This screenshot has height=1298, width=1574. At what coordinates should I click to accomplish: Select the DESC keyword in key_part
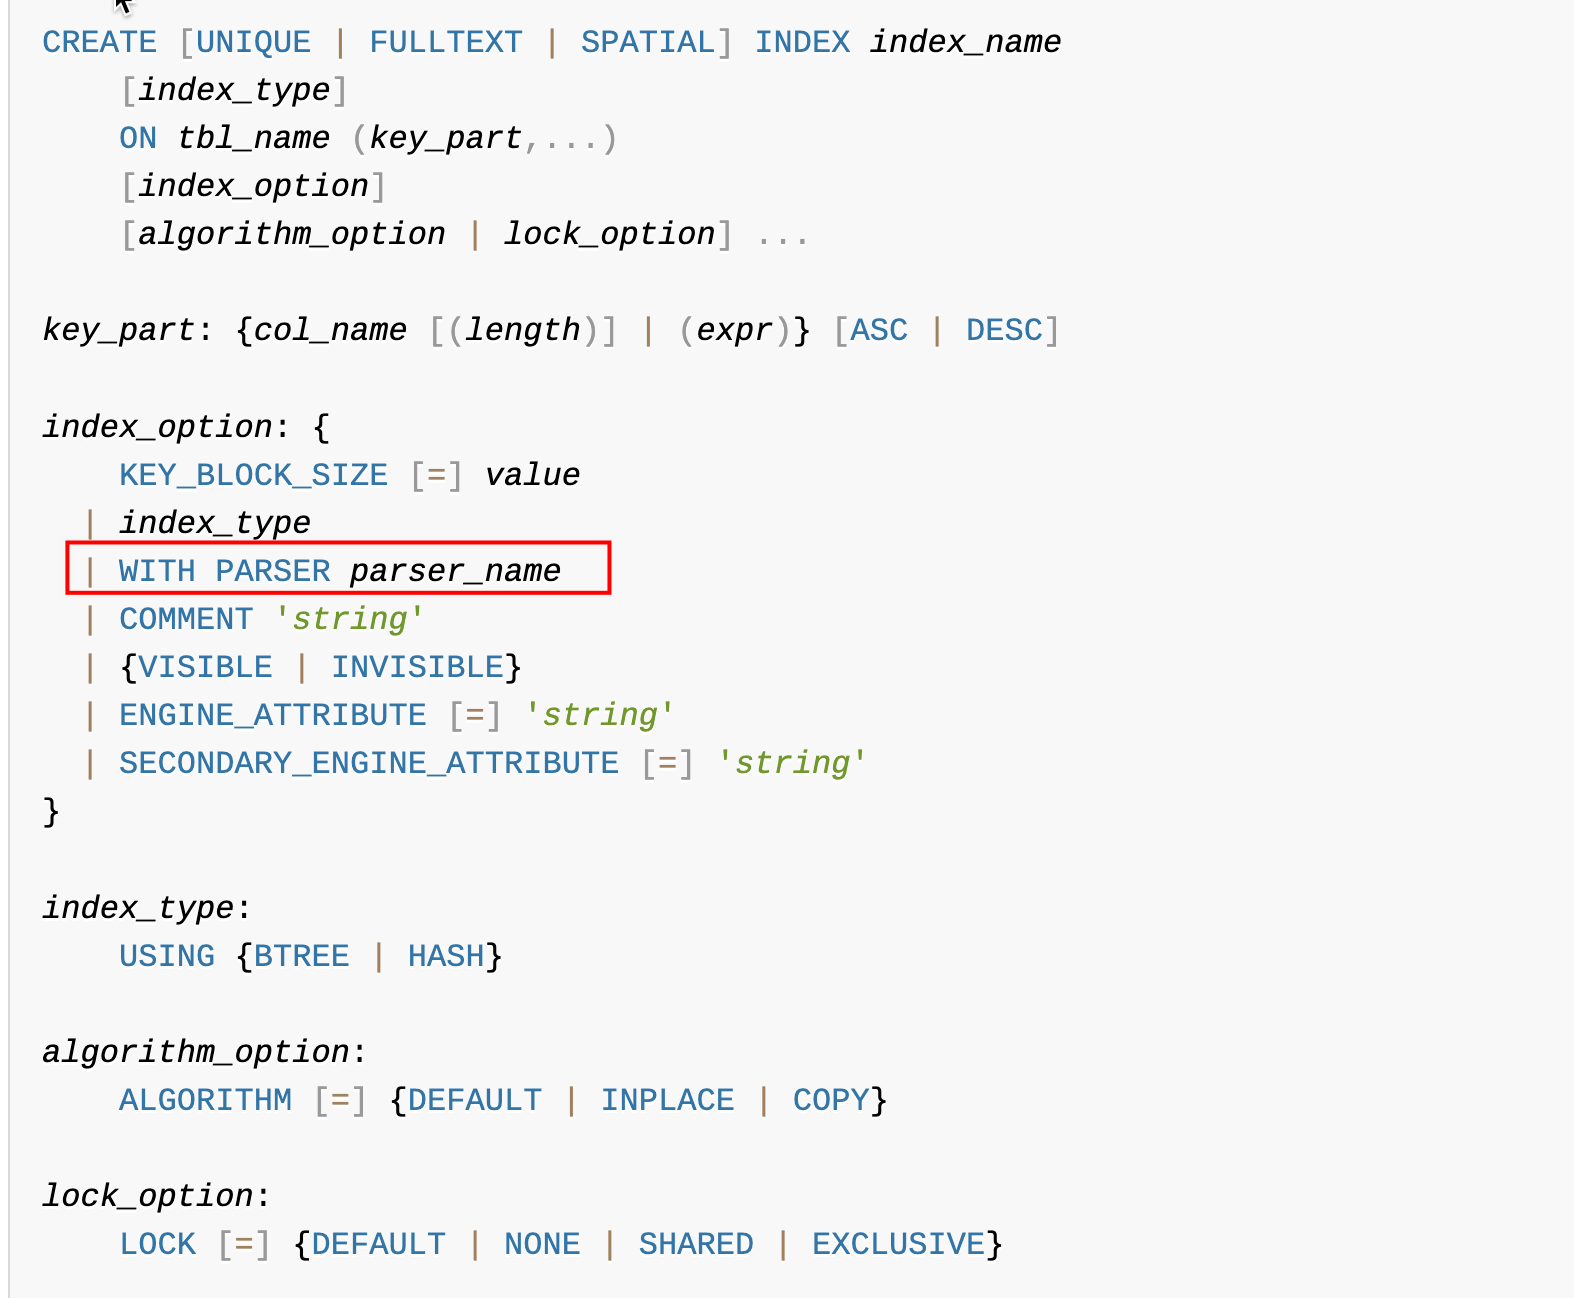tap(1004, 330)
